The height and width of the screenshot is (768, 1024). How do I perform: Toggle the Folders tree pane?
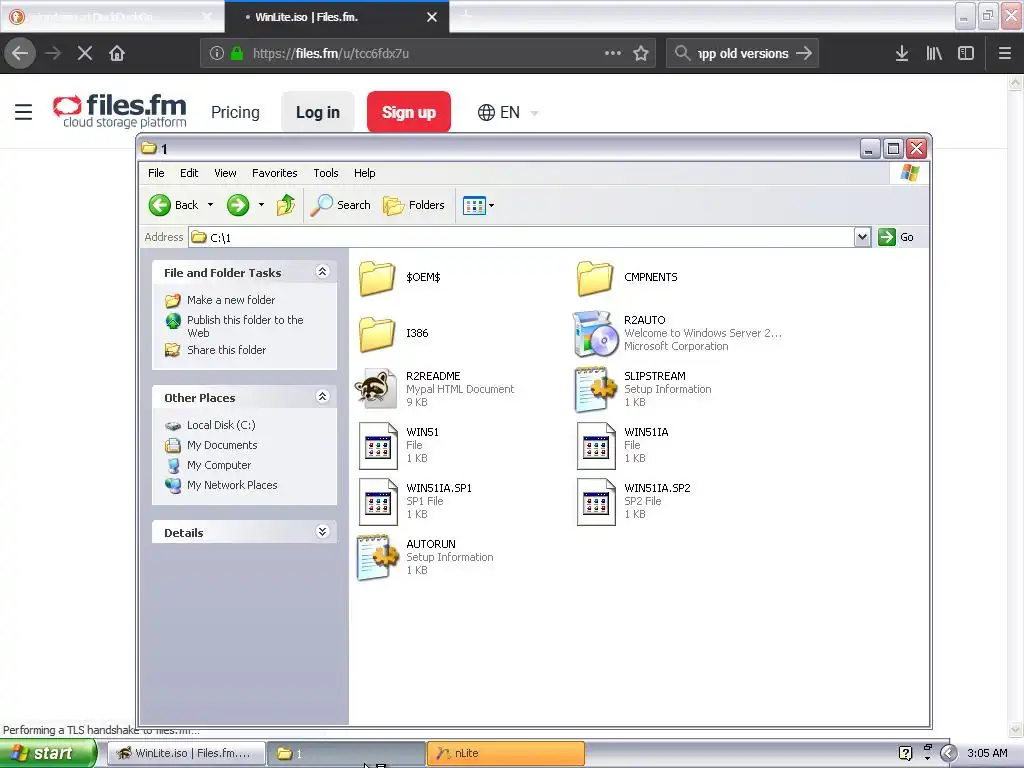click(413, 205)
